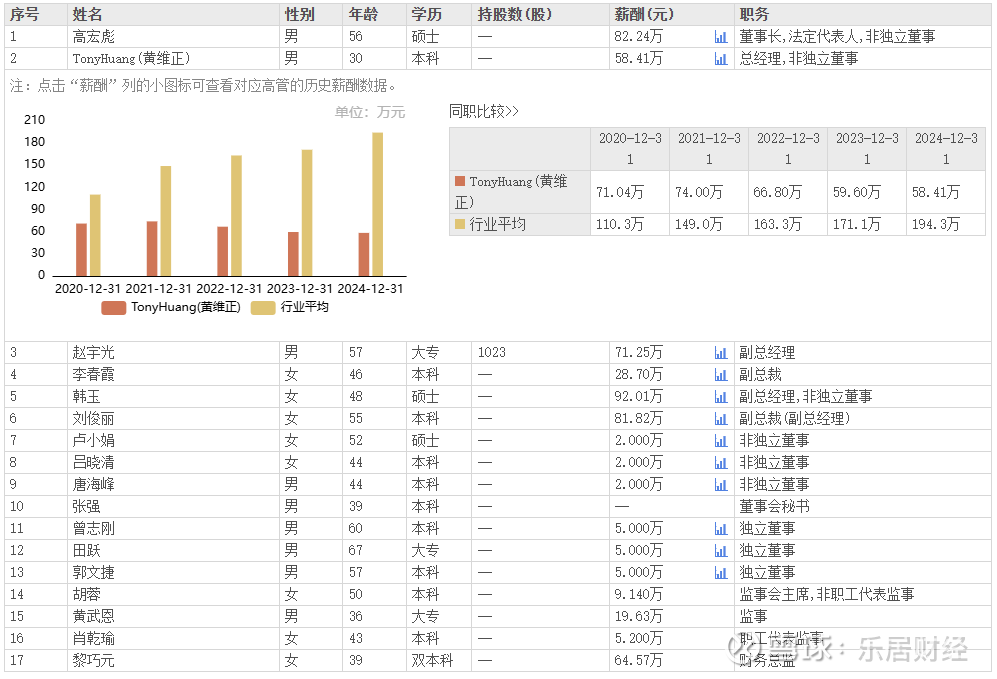Click 2023-12-31 label on chart axis
997x679 pixels.
coord(299,289)
